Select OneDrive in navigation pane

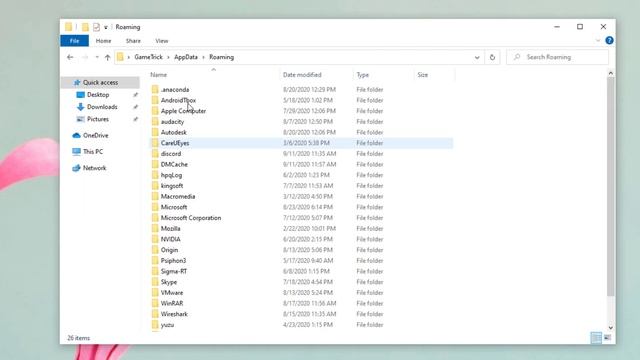(x=96, y=136)
